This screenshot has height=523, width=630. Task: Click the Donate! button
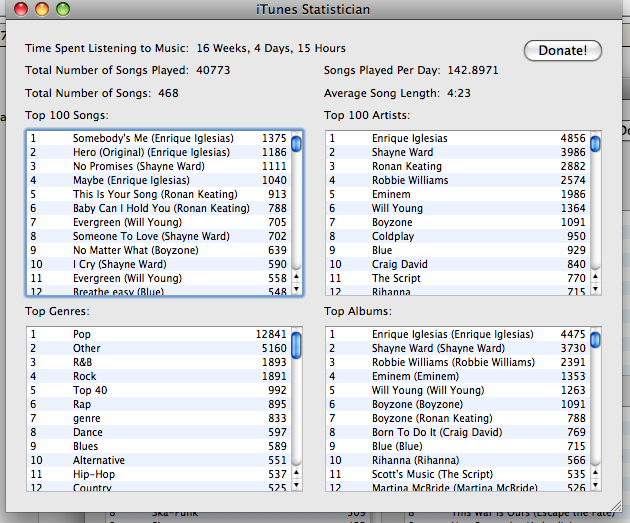[562, 51]
